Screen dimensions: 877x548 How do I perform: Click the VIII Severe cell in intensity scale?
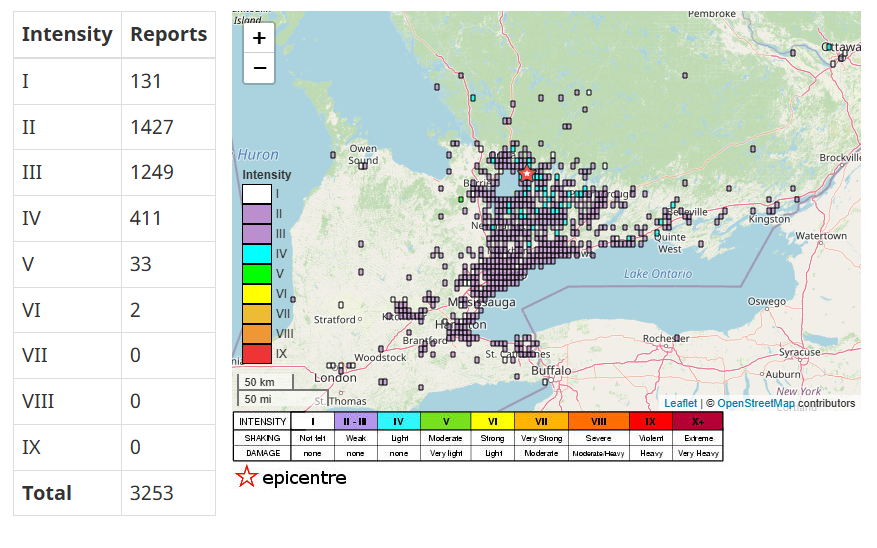click(598, 438)
